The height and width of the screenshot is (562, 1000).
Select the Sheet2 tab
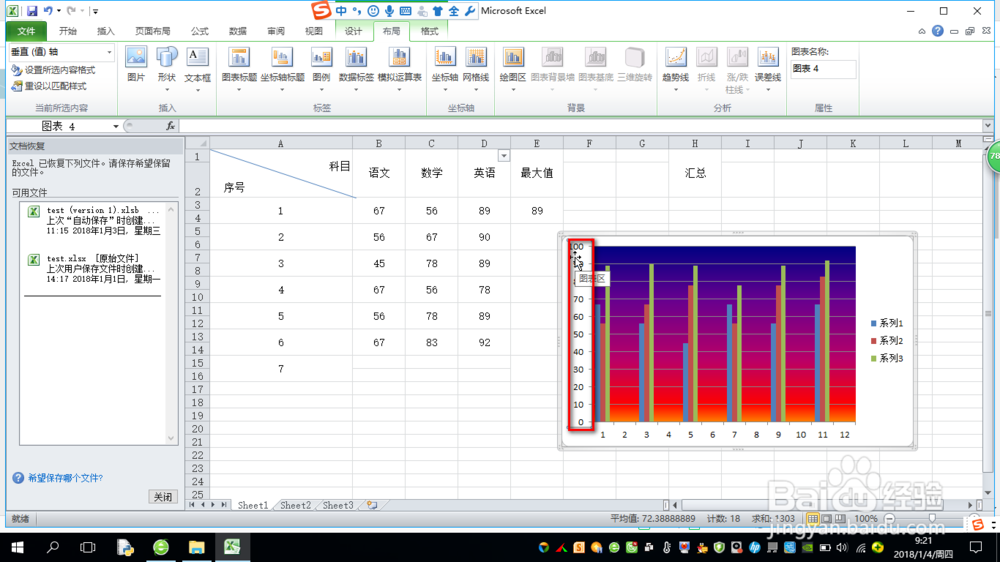295,505
